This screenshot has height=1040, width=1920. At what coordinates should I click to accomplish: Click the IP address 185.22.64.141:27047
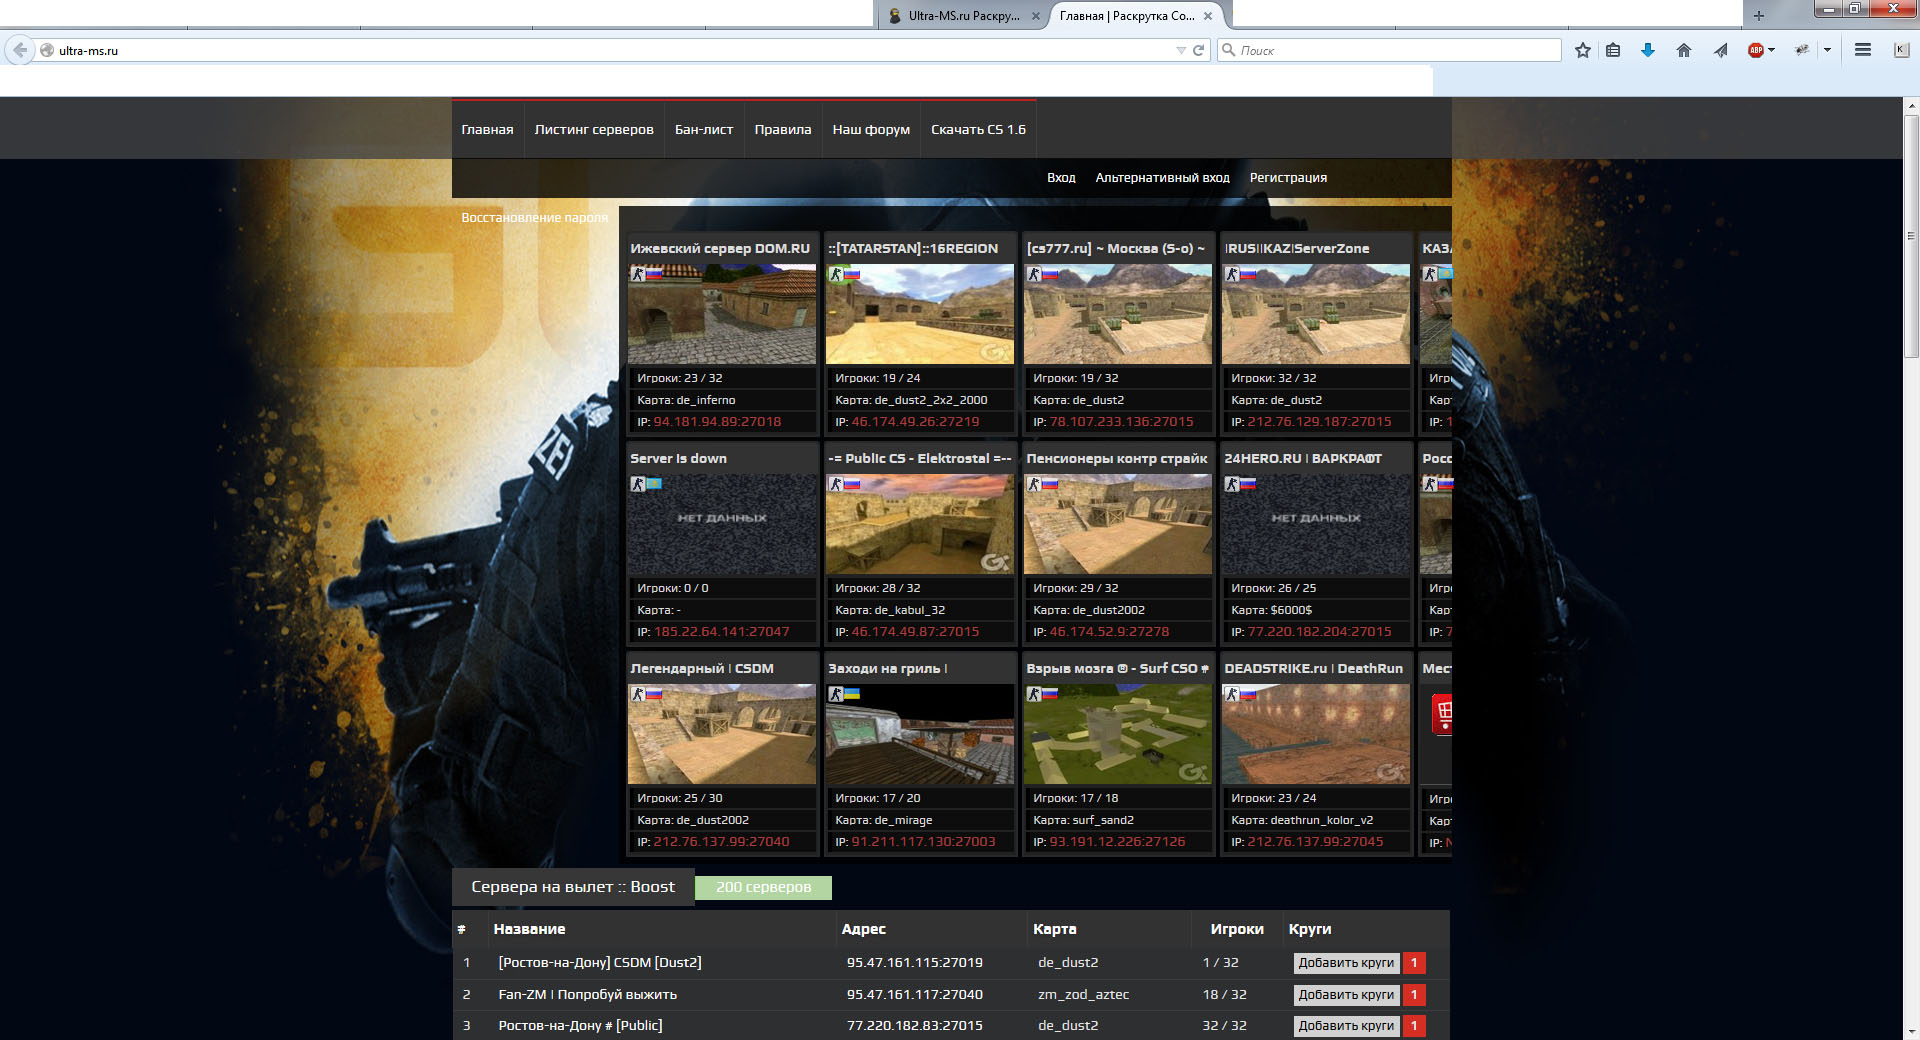tap(721, 632)
